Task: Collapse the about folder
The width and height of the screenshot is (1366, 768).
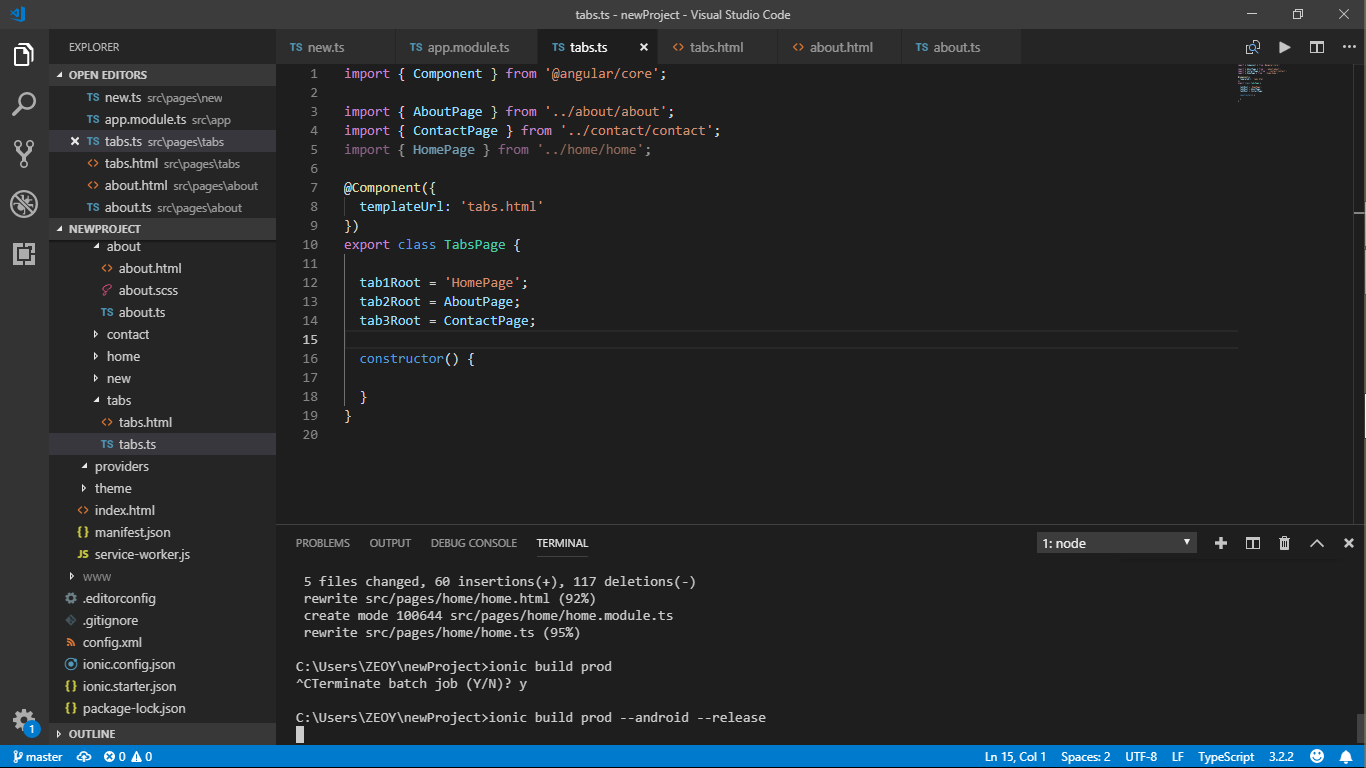Action: (x=123, y=247)
